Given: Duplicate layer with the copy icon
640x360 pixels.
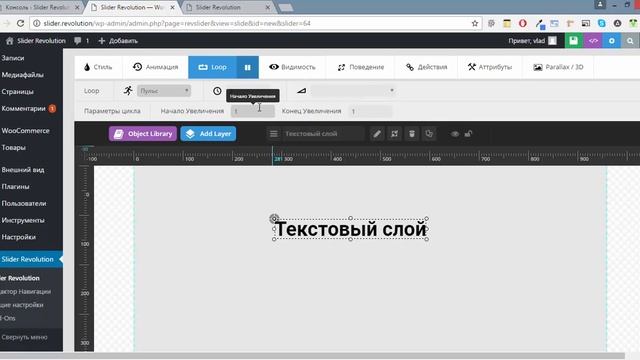Looking at the screenshot, I should click(429, 133).
